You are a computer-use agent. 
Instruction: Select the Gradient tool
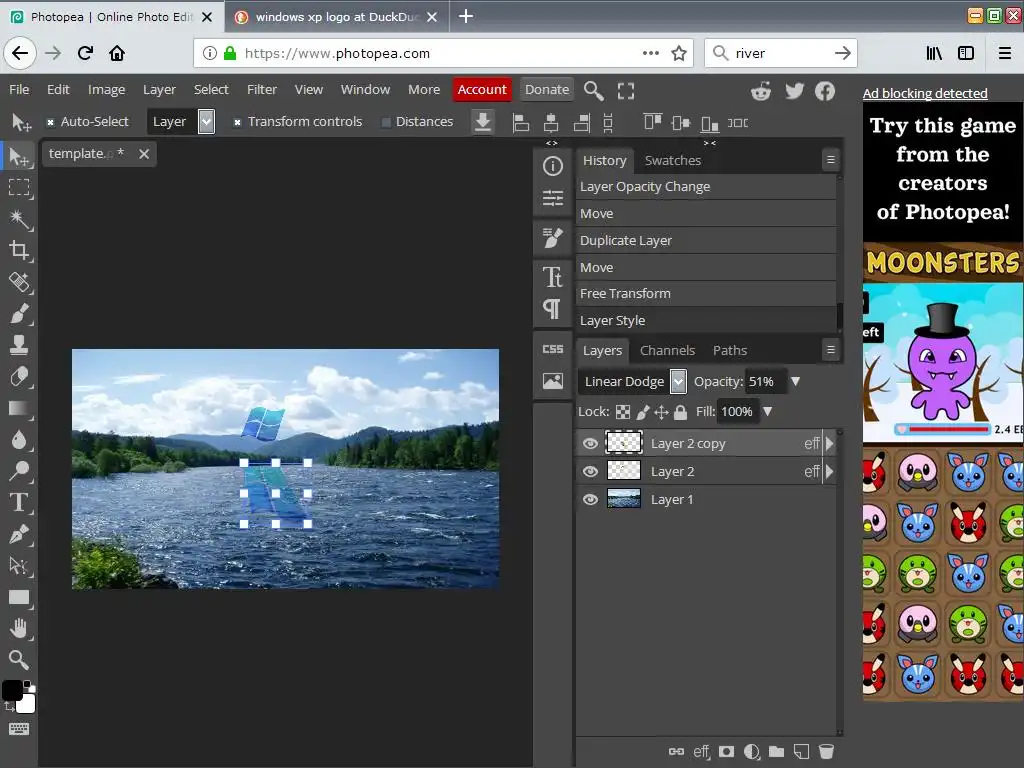(19, 408)
